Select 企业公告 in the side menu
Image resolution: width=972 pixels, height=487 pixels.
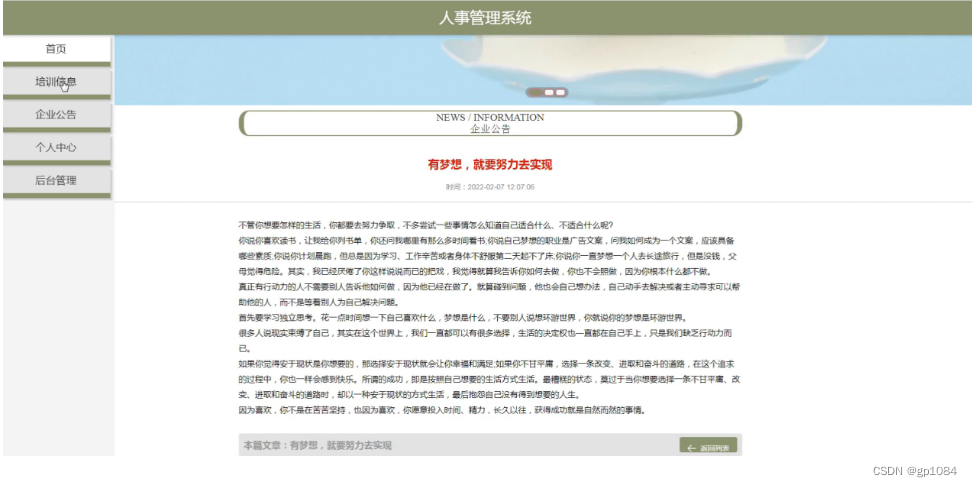[x=56, y=115]
